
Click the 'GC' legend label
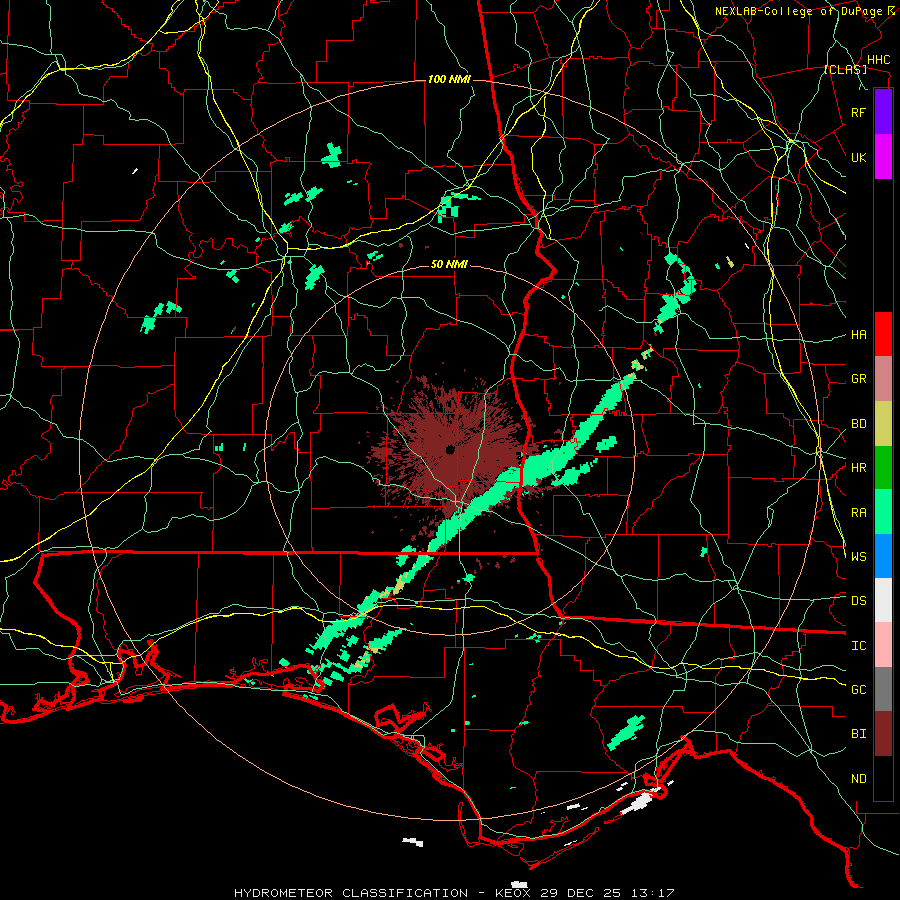click(x=858, y=690)
